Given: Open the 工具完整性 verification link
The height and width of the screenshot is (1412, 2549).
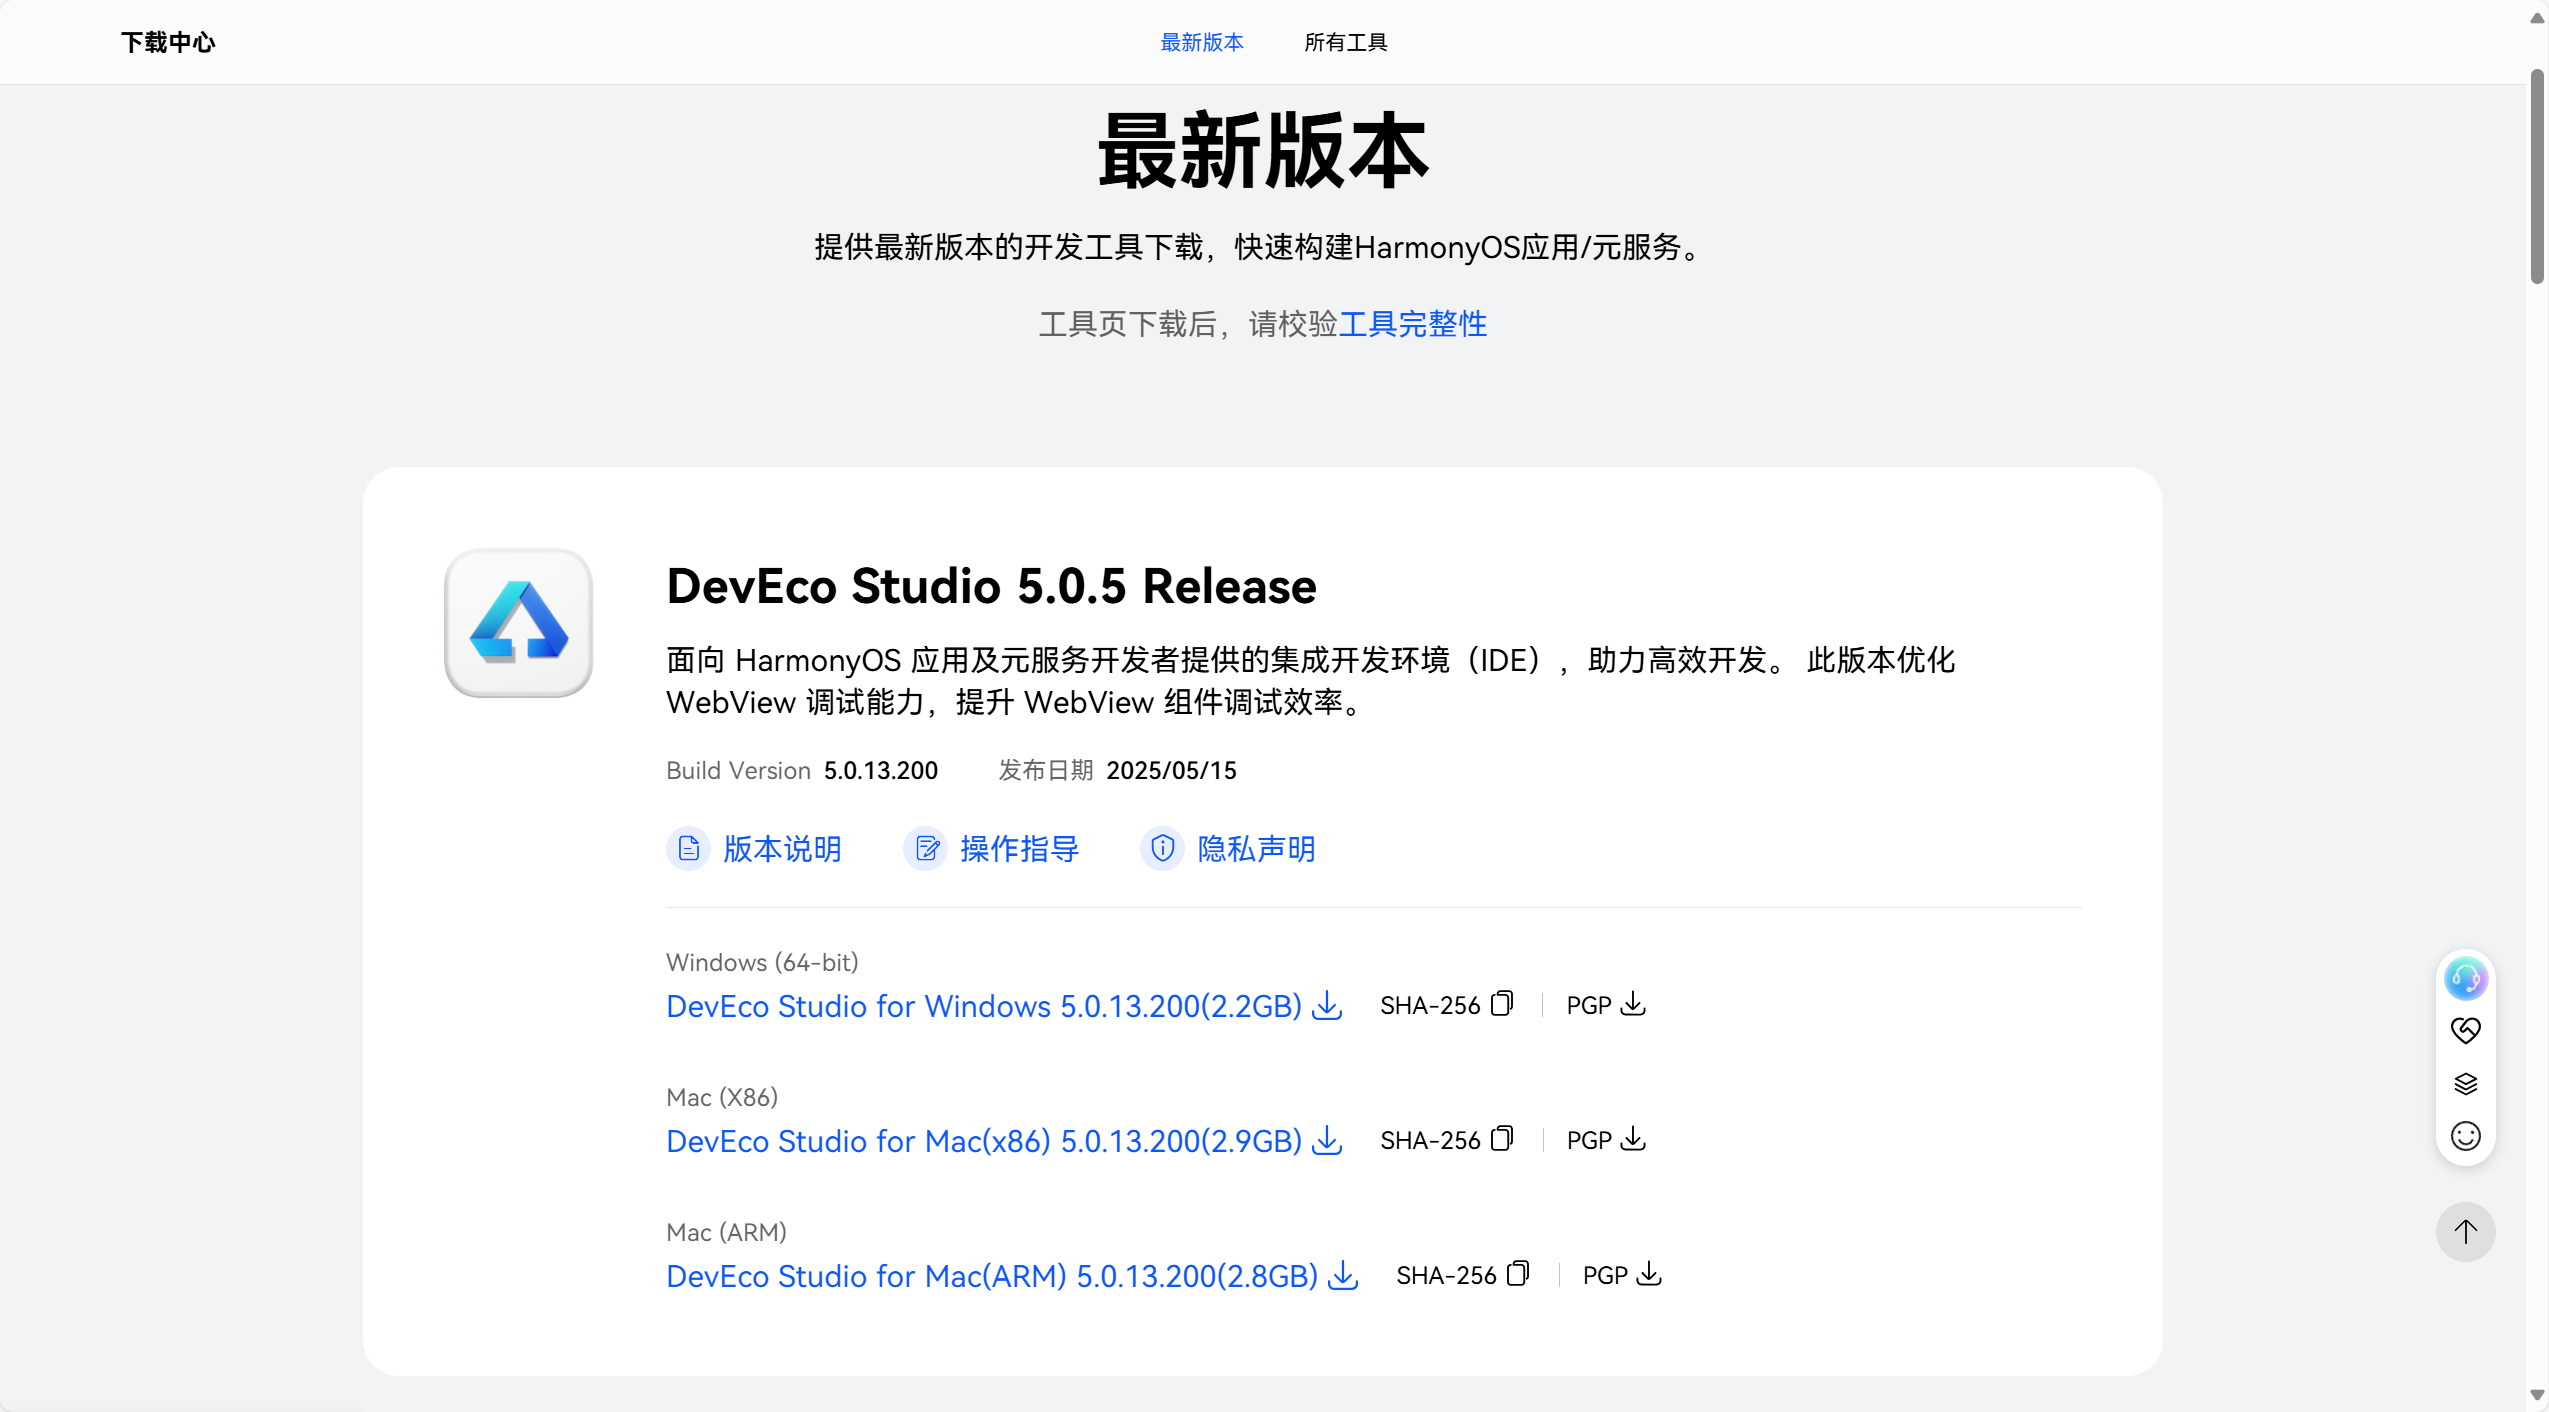Looking at the screenshot, I should [1413, 324].
